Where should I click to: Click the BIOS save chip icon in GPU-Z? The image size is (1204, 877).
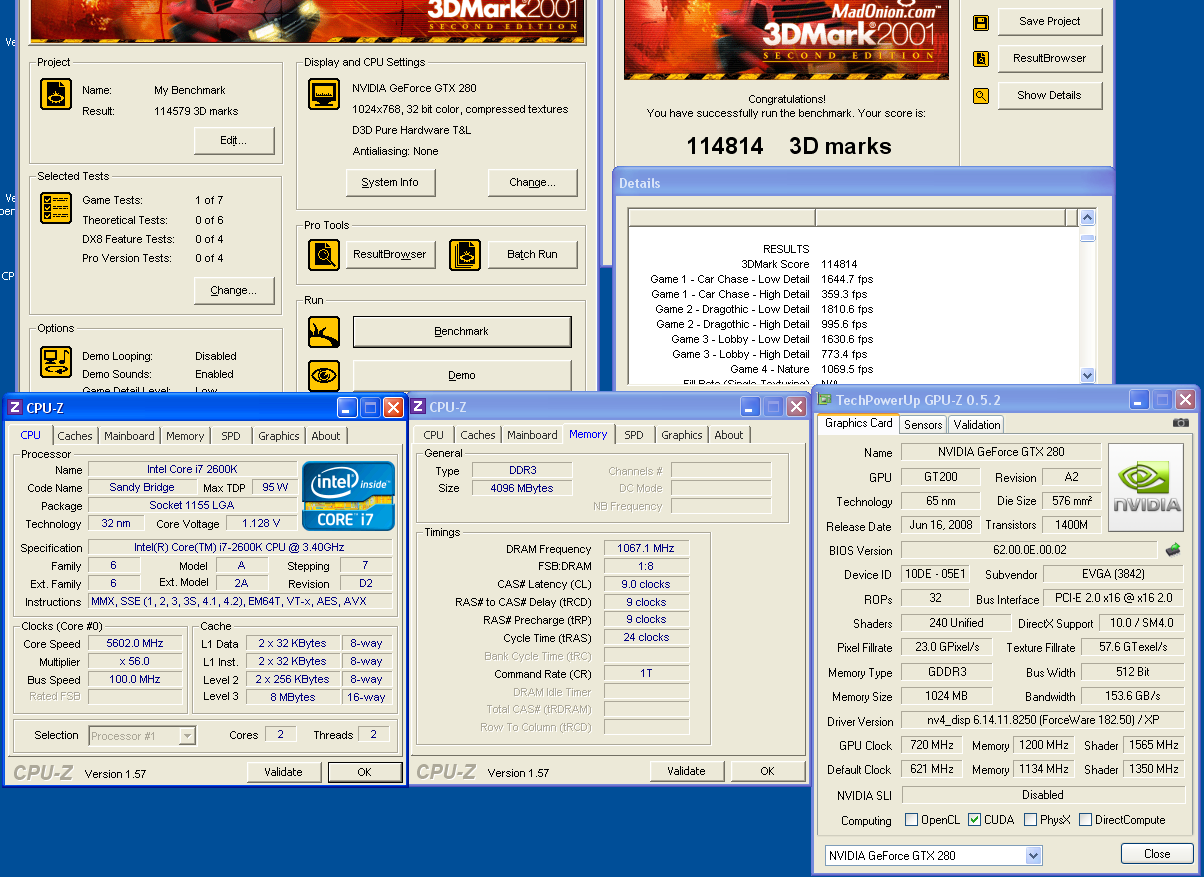click(1173, 549)
